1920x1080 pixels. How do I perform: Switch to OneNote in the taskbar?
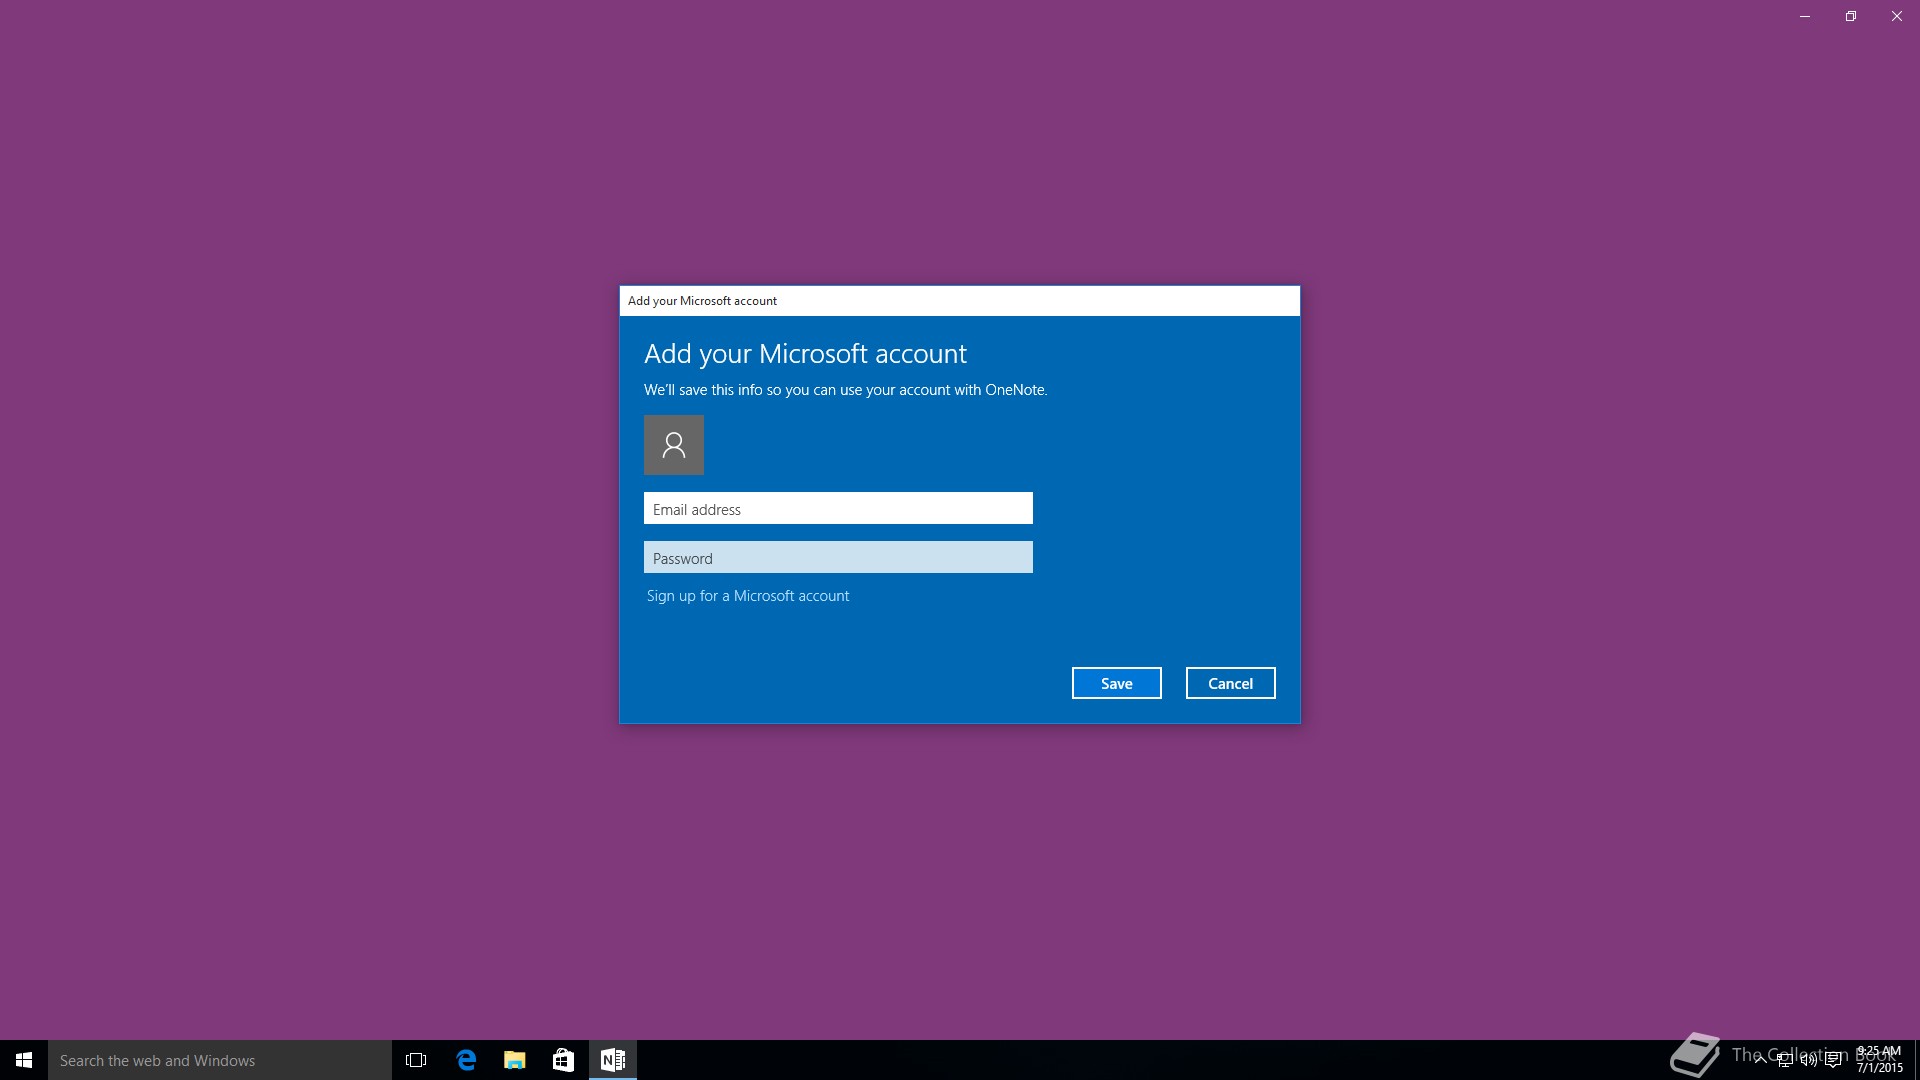click(613, 1060)
